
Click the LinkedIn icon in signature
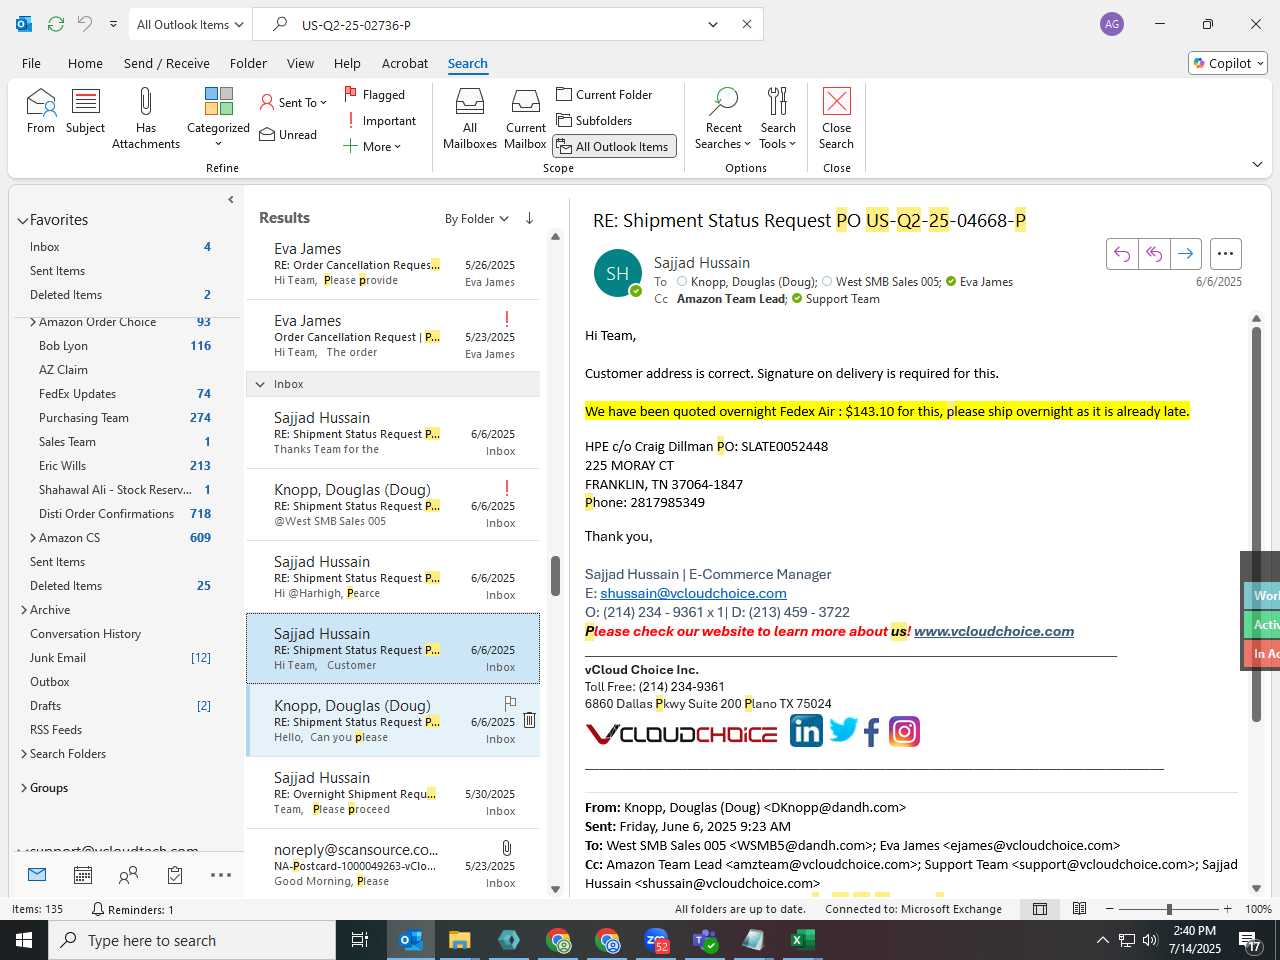[806, 731]
